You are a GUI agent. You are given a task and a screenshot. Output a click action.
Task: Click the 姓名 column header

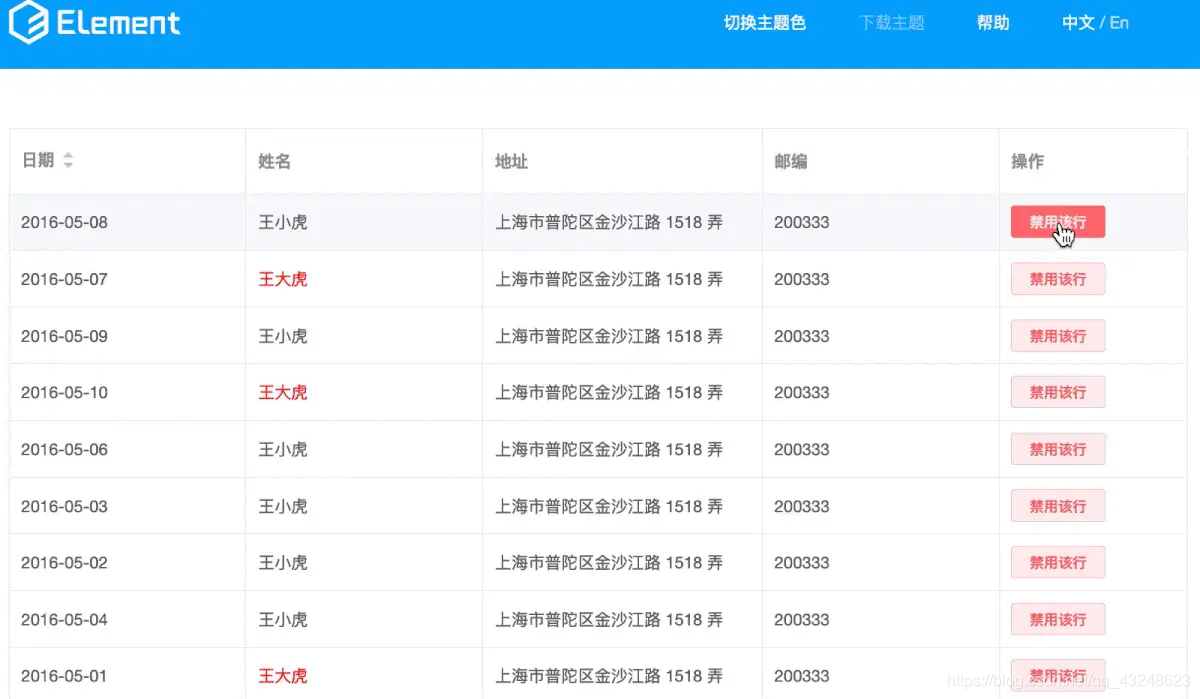click(x=274, y=160)
